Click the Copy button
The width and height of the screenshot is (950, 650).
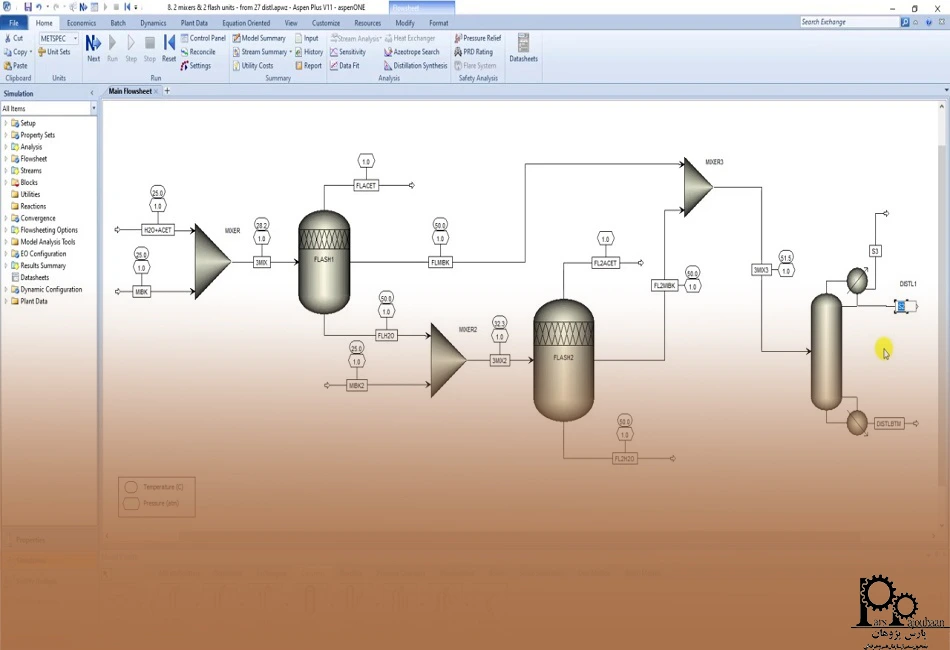click(18, 51)
